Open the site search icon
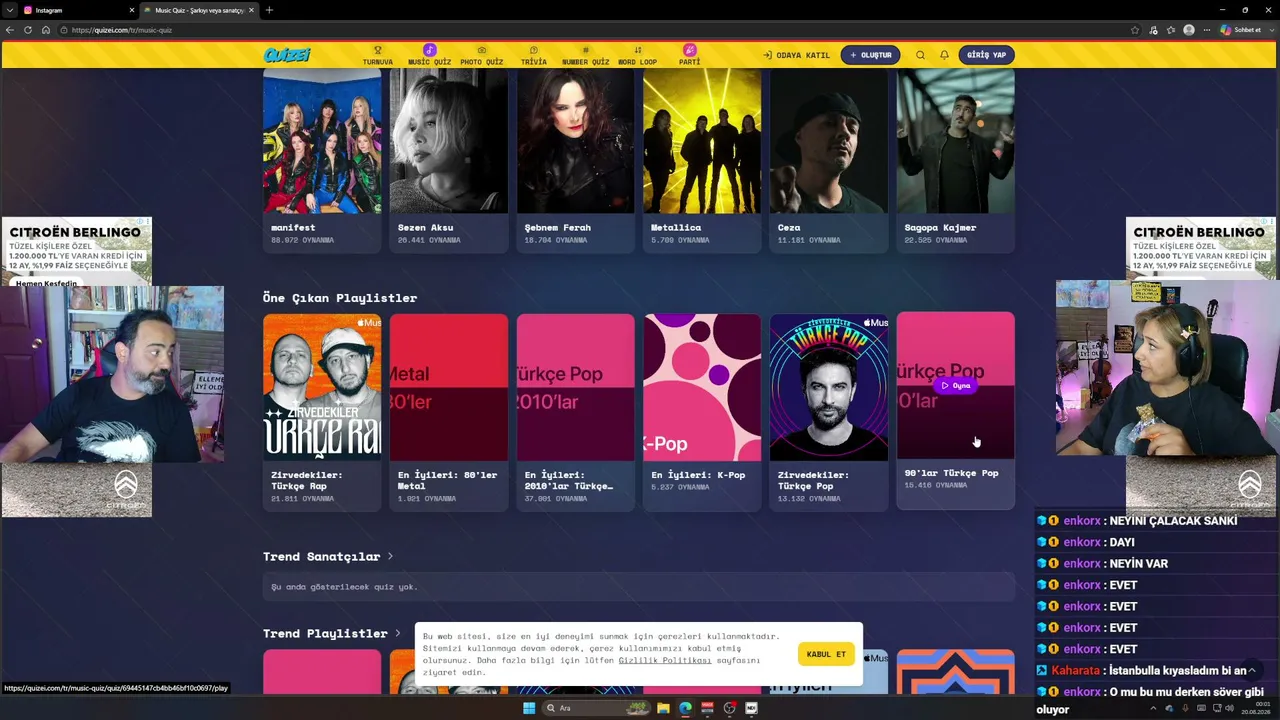Screen dimensions: 1280x720 920,55
